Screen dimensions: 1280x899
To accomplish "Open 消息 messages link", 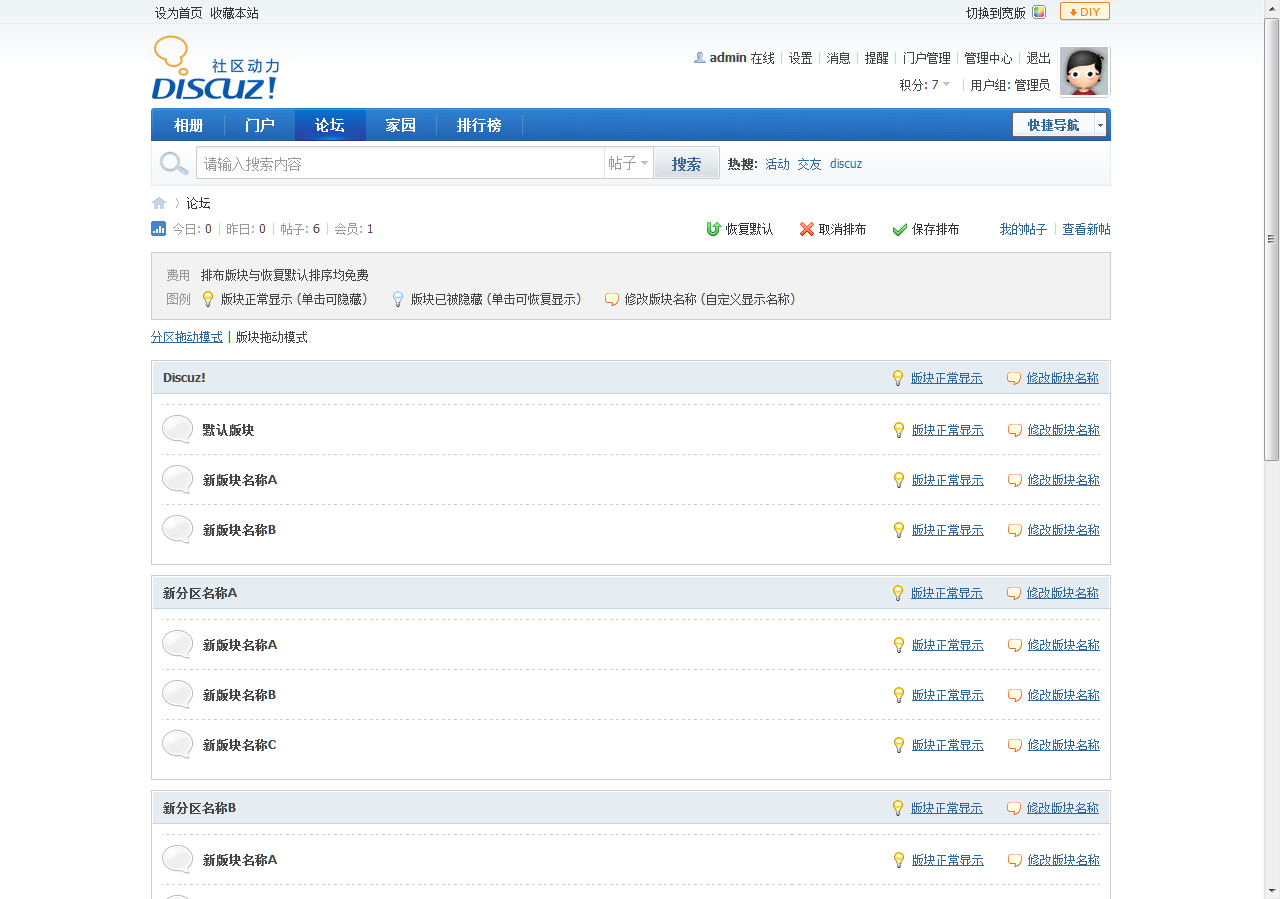I will tap(838, 58).
